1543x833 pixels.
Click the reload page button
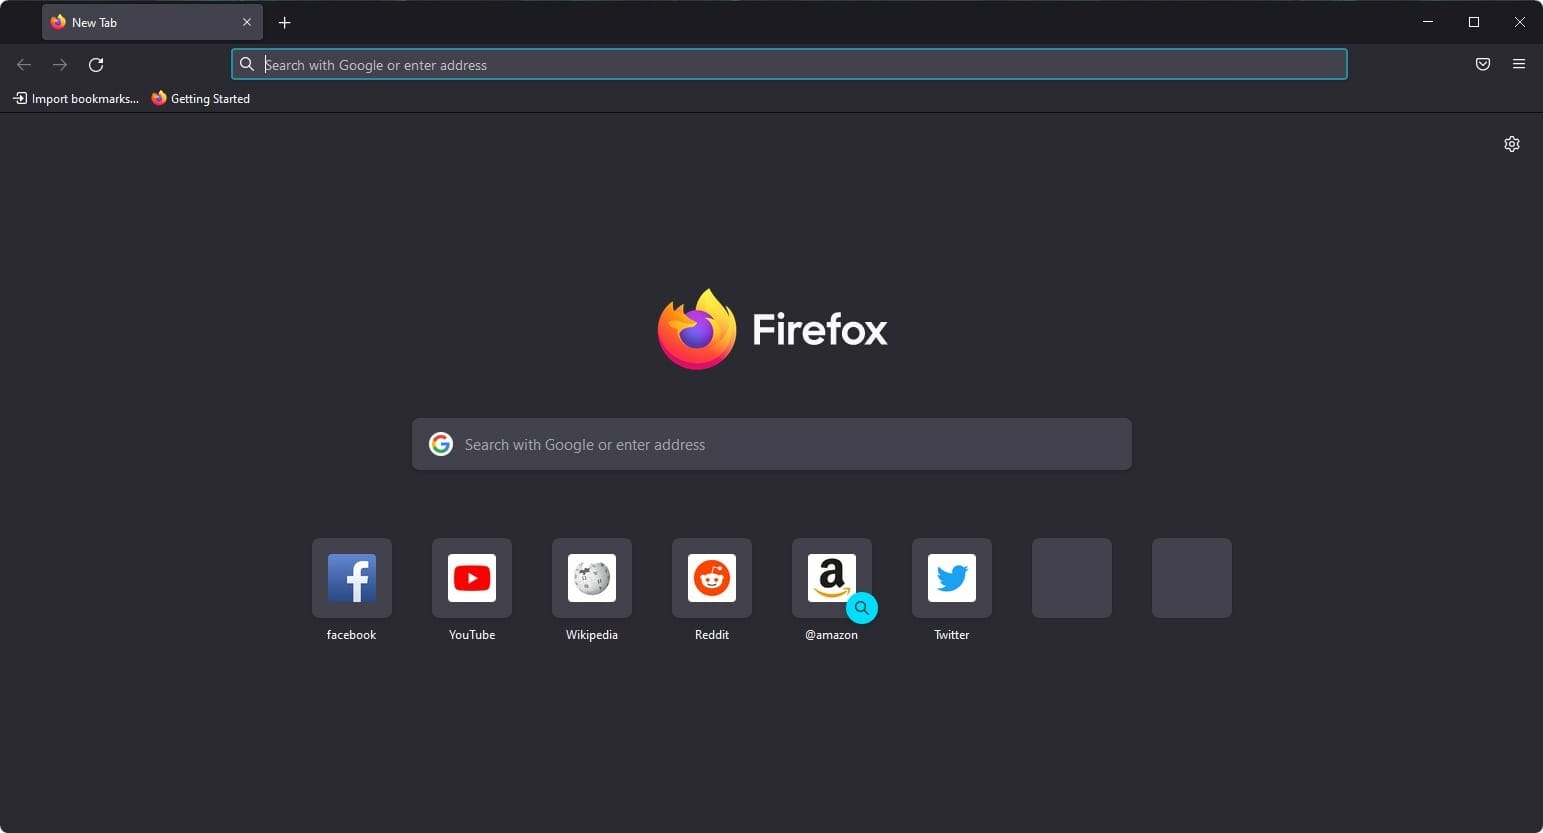pyautogui.click(x=96, y=65)
